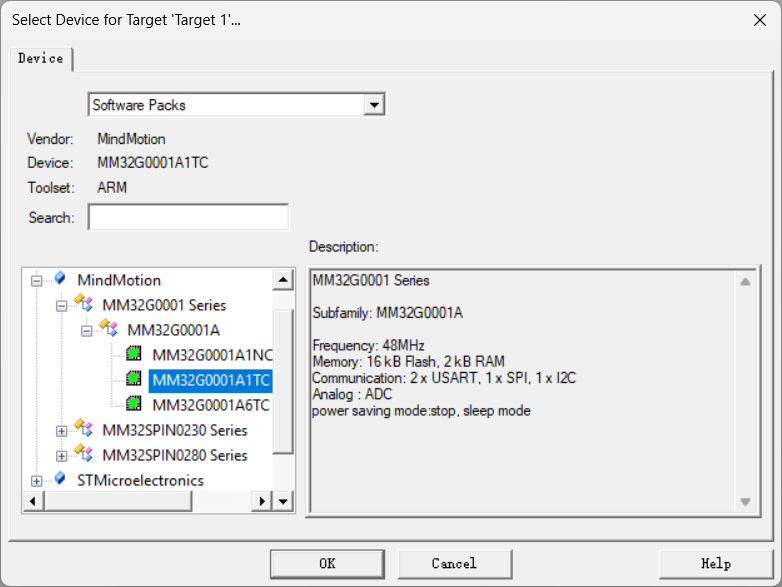Open Help for device selection

pyautogui.click(x=715, y=563)
